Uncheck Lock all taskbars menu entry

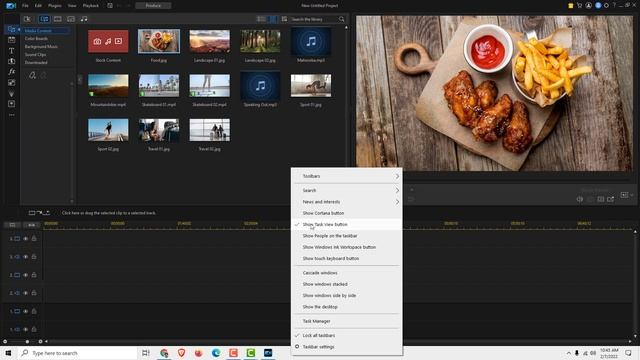point(347,336)
